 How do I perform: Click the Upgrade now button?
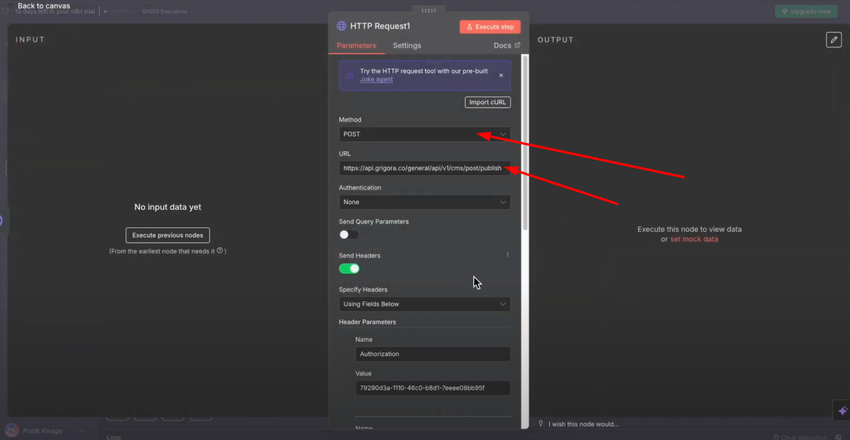806,11
